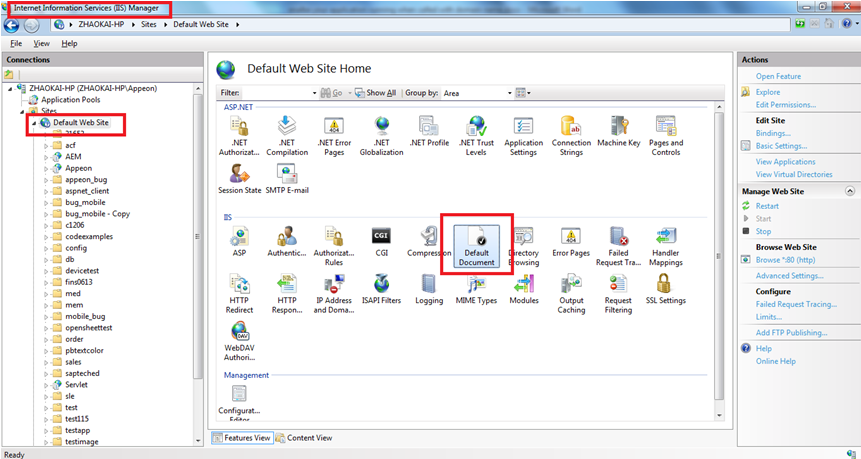Open the Compression feature

[x=429, y=242]
